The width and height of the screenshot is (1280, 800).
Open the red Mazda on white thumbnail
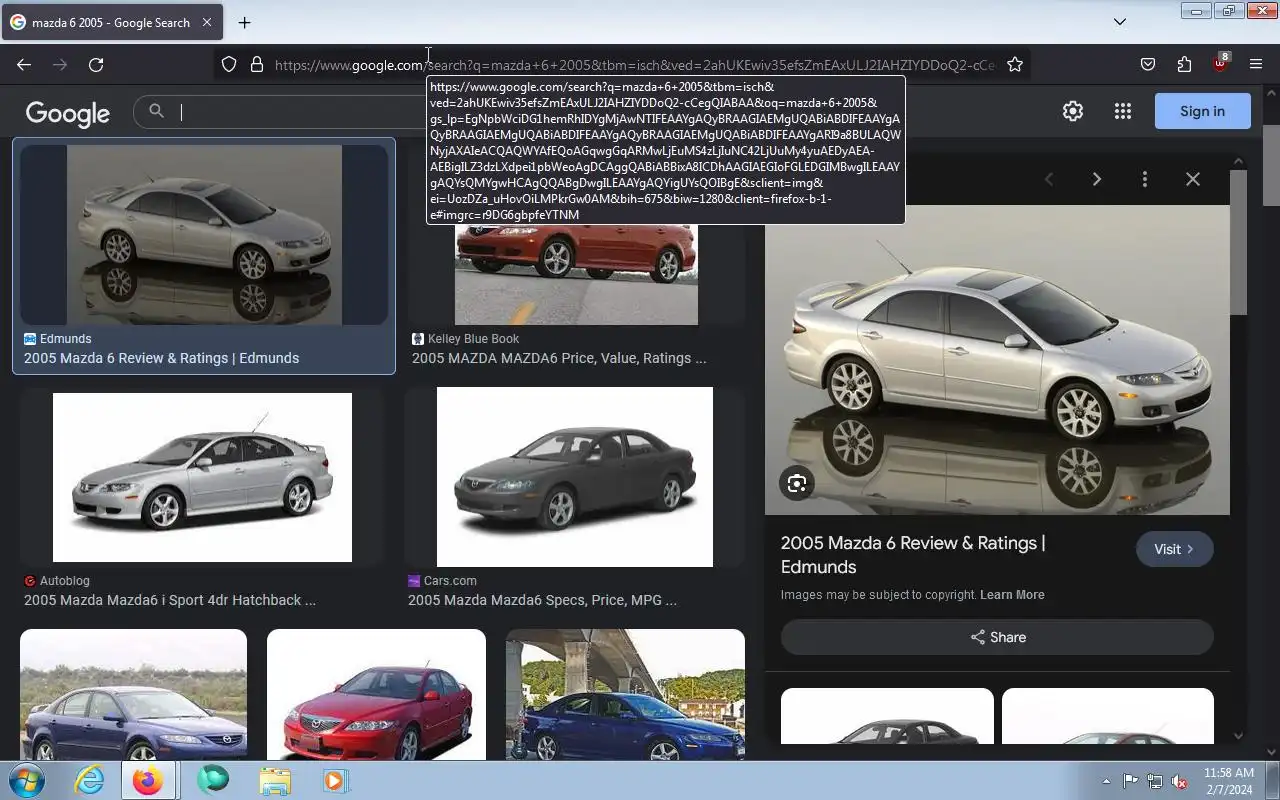376,694
